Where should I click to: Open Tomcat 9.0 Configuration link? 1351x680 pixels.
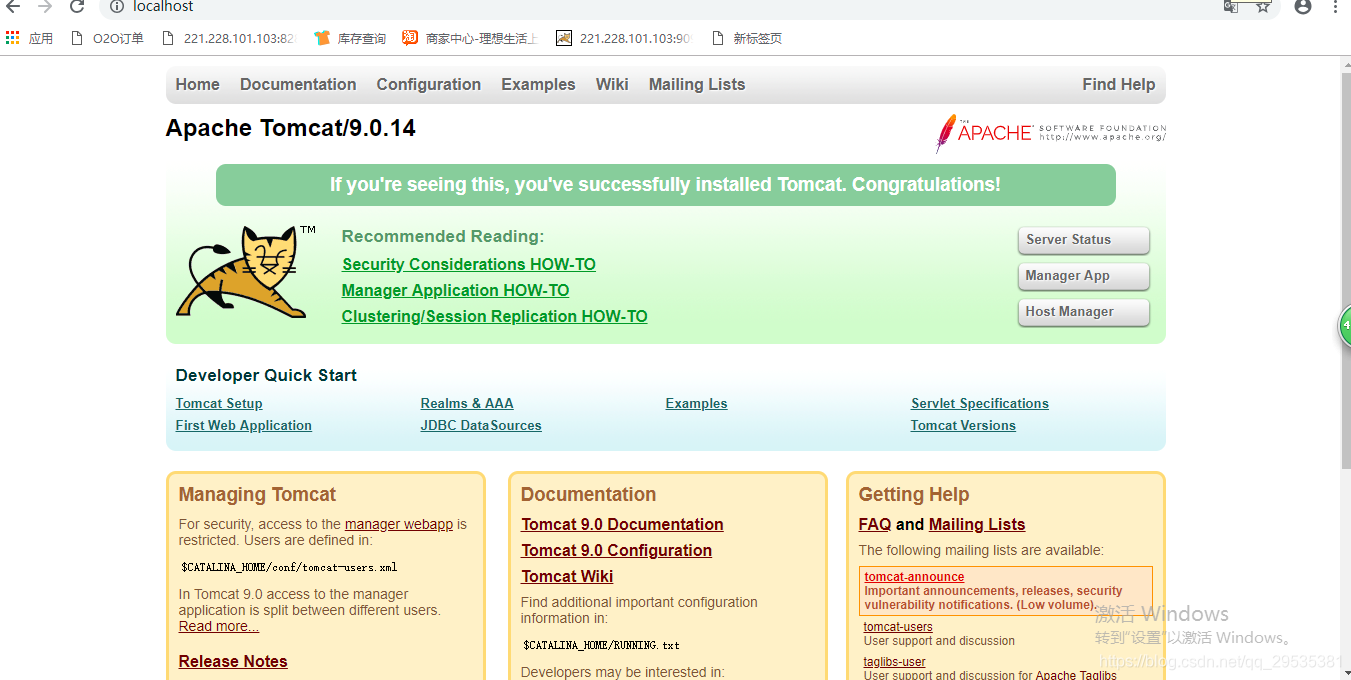pyautogui.click(x=616, y=551)
